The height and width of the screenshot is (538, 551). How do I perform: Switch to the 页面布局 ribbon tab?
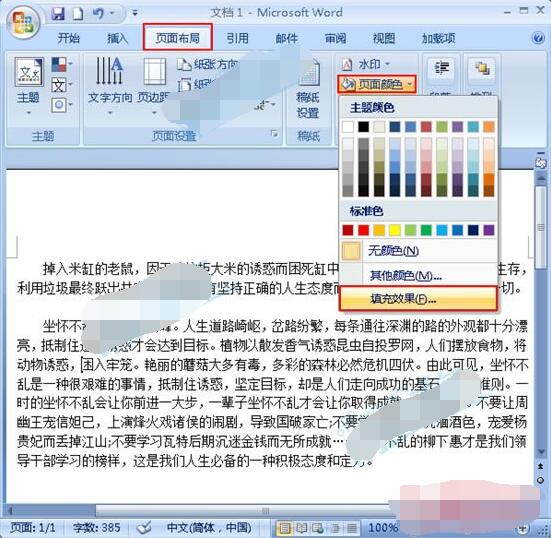pos(177,38)
